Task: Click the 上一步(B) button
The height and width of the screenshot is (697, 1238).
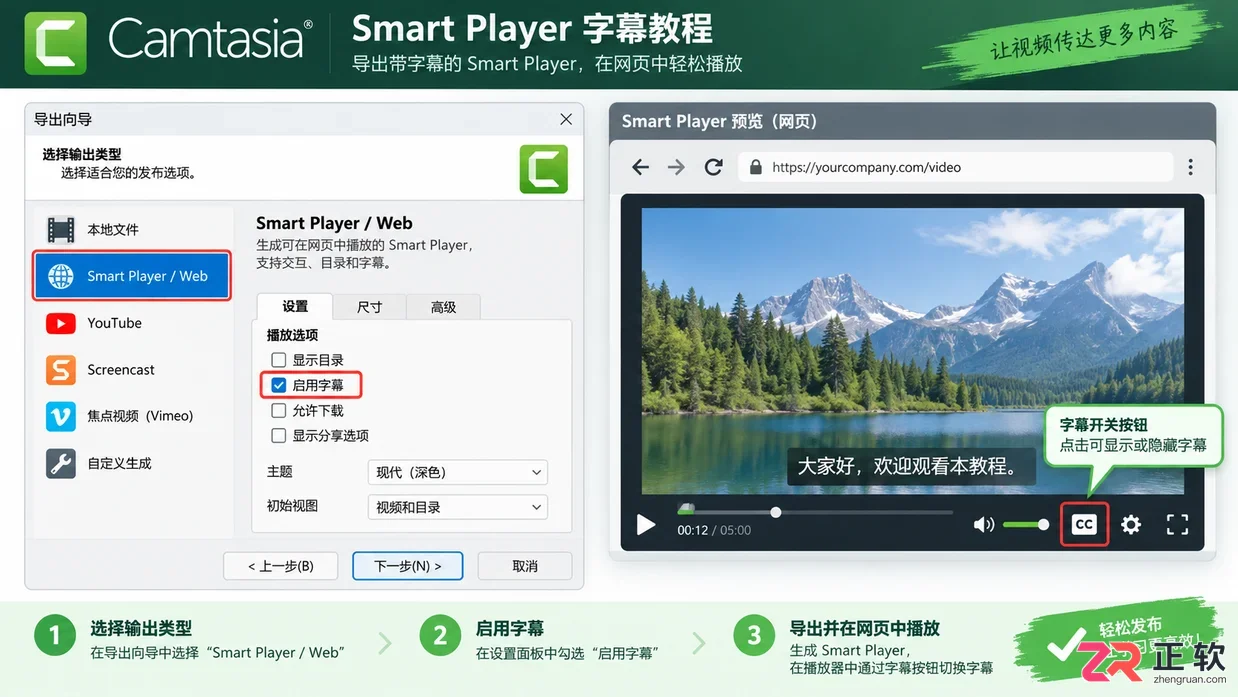Action: (281, 566)
